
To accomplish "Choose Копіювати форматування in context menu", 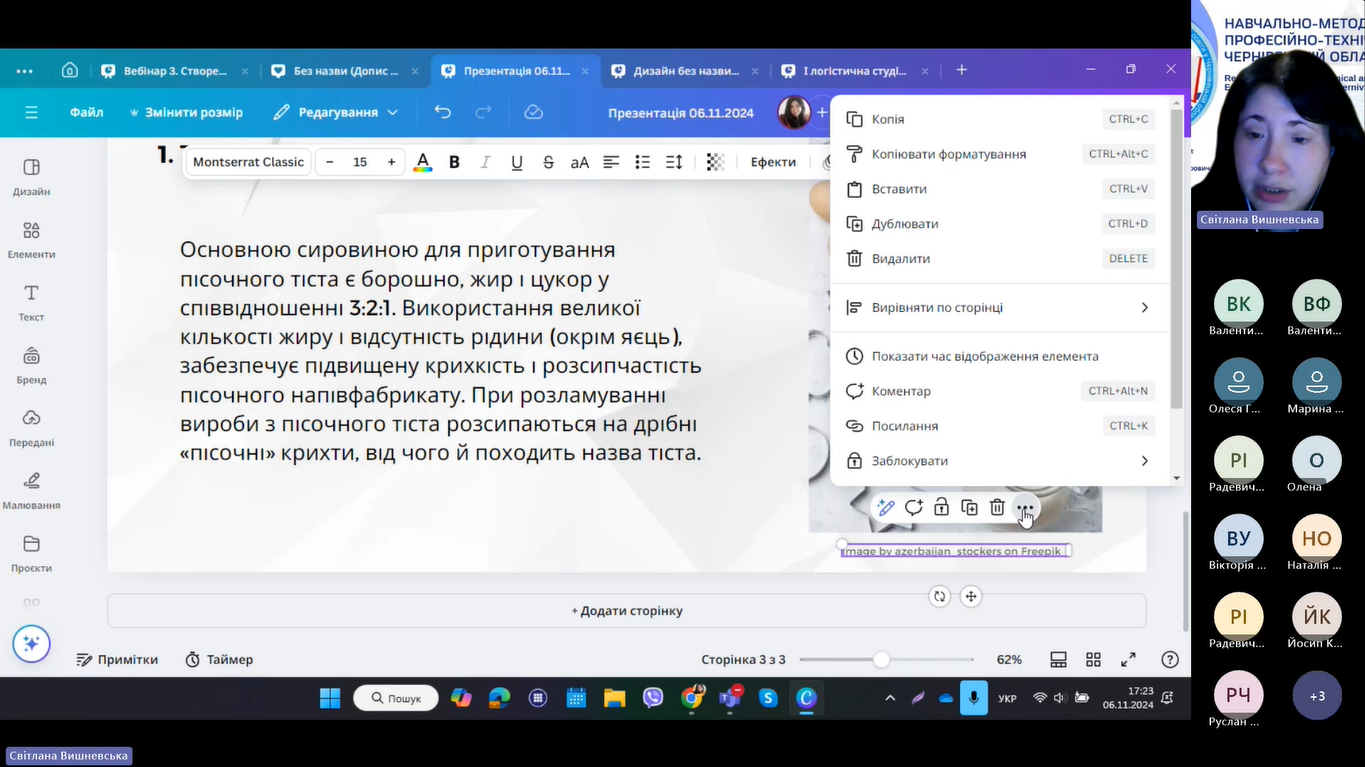I will [948, 154].
